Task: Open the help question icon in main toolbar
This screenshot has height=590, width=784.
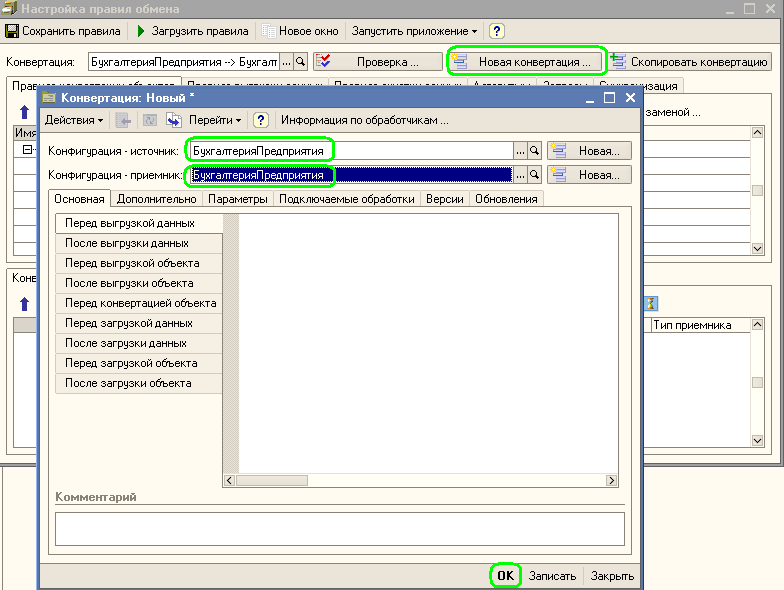Action: click(496, 31)
